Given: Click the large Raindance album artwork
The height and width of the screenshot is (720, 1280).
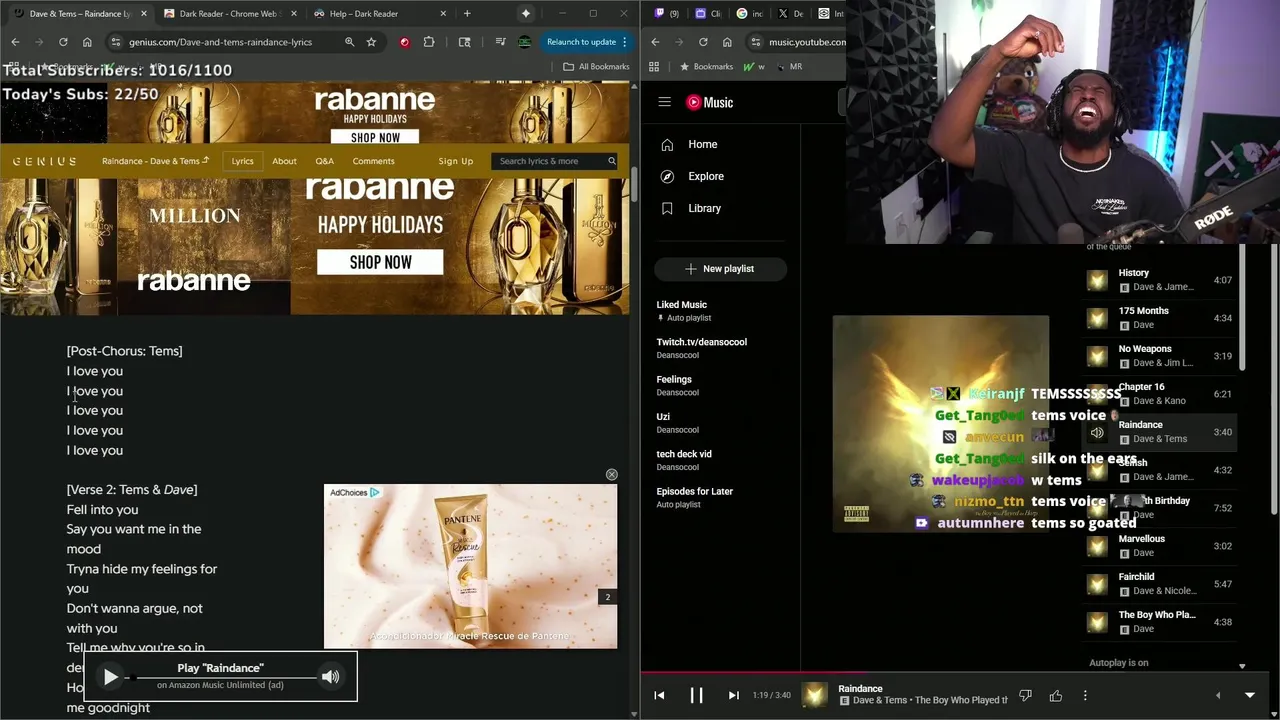Looking at the screenshot, I should pos(941,423).
